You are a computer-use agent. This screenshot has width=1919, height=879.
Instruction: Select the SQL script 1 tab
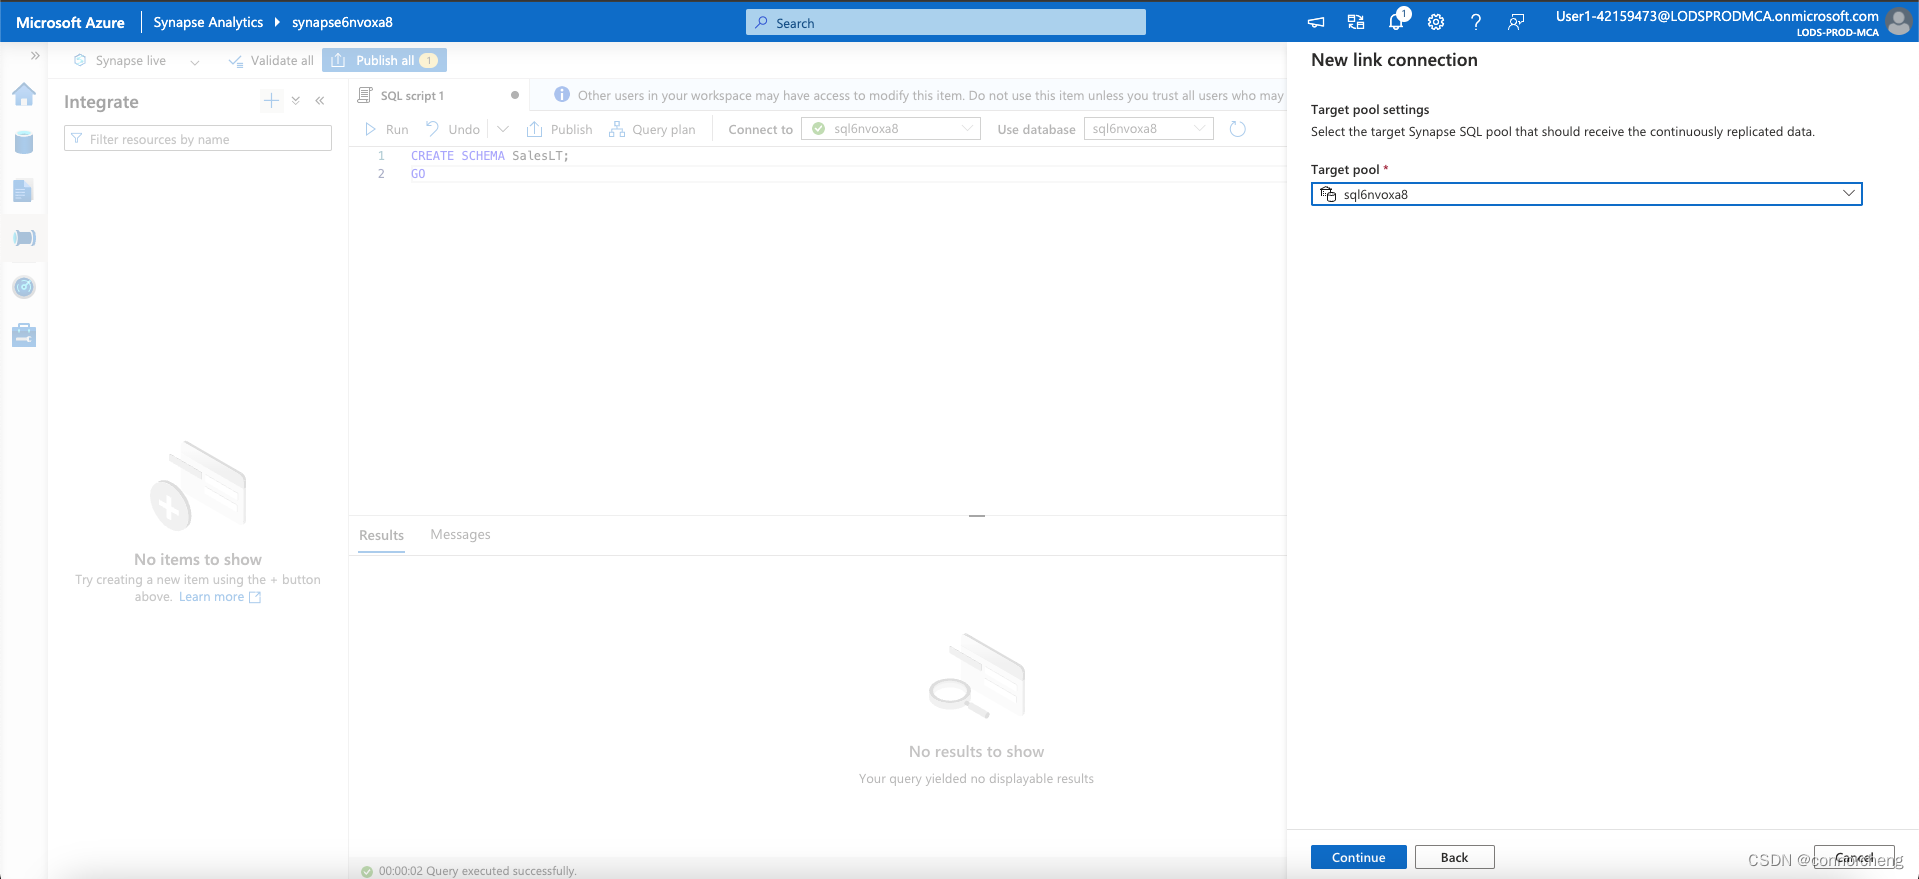tap(412, 96)
